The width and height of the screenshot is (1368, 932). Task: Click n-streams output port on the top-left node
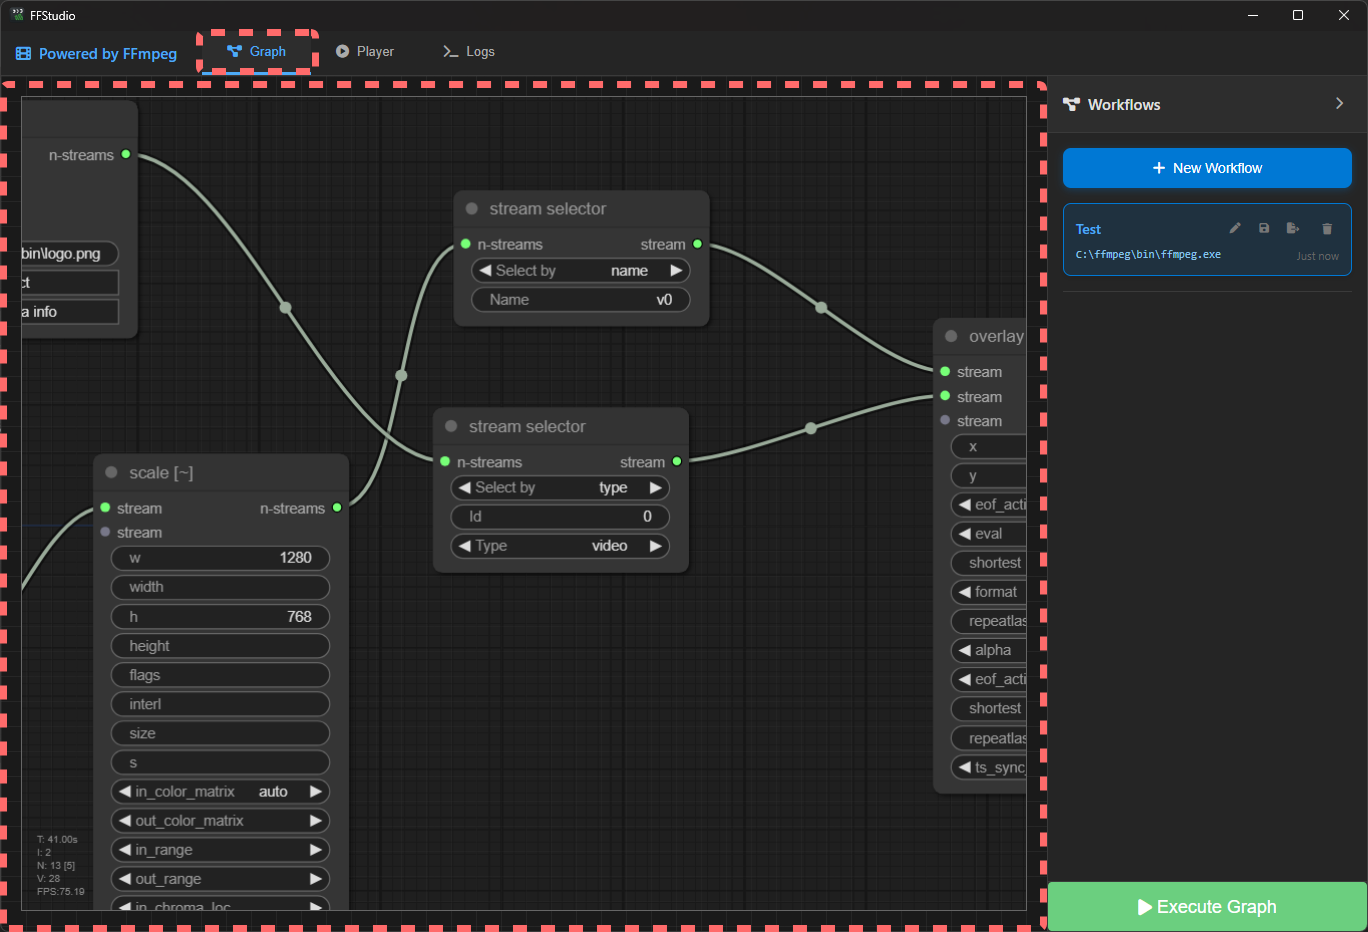click(x=126, y=154)
